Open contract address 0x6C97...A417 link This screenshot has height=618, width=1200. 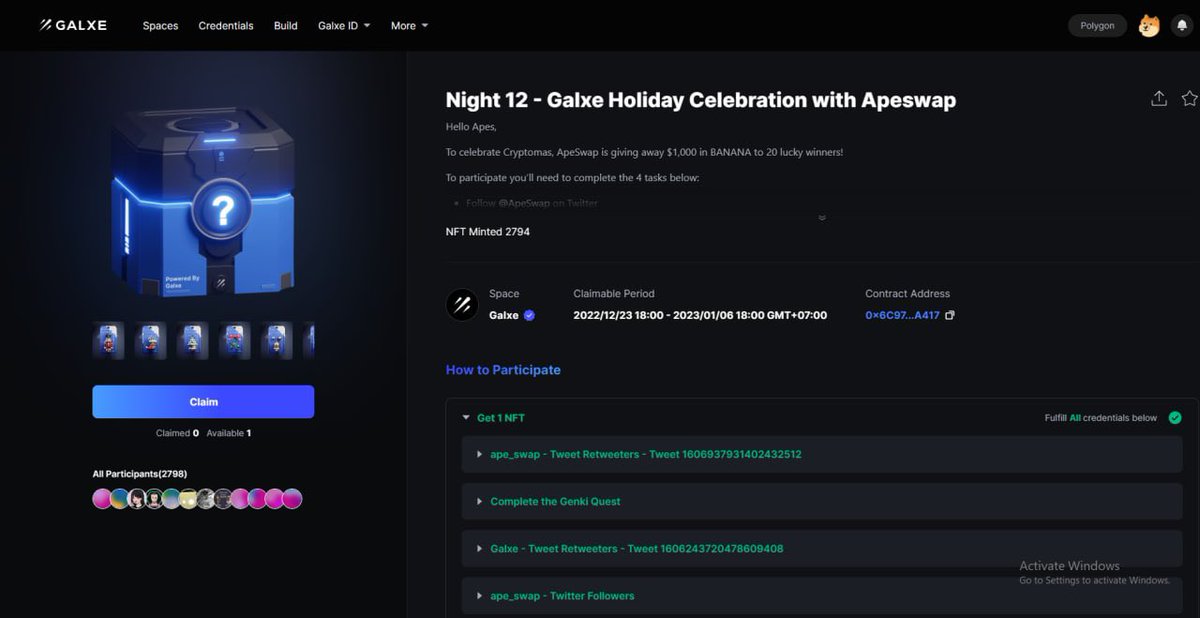point(902,315)
